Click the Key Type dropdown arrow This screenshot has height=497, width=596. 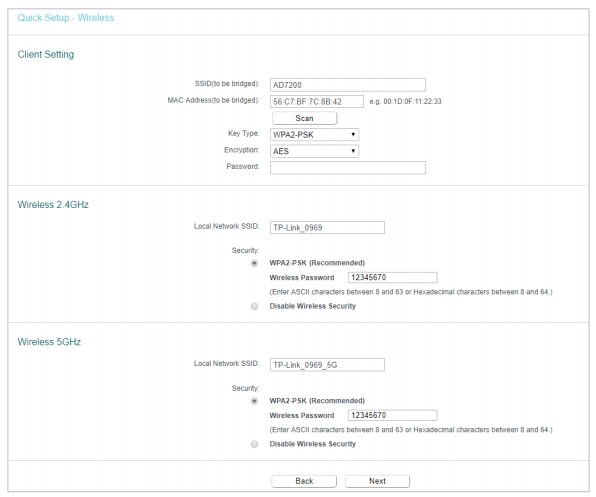[353, 135]
